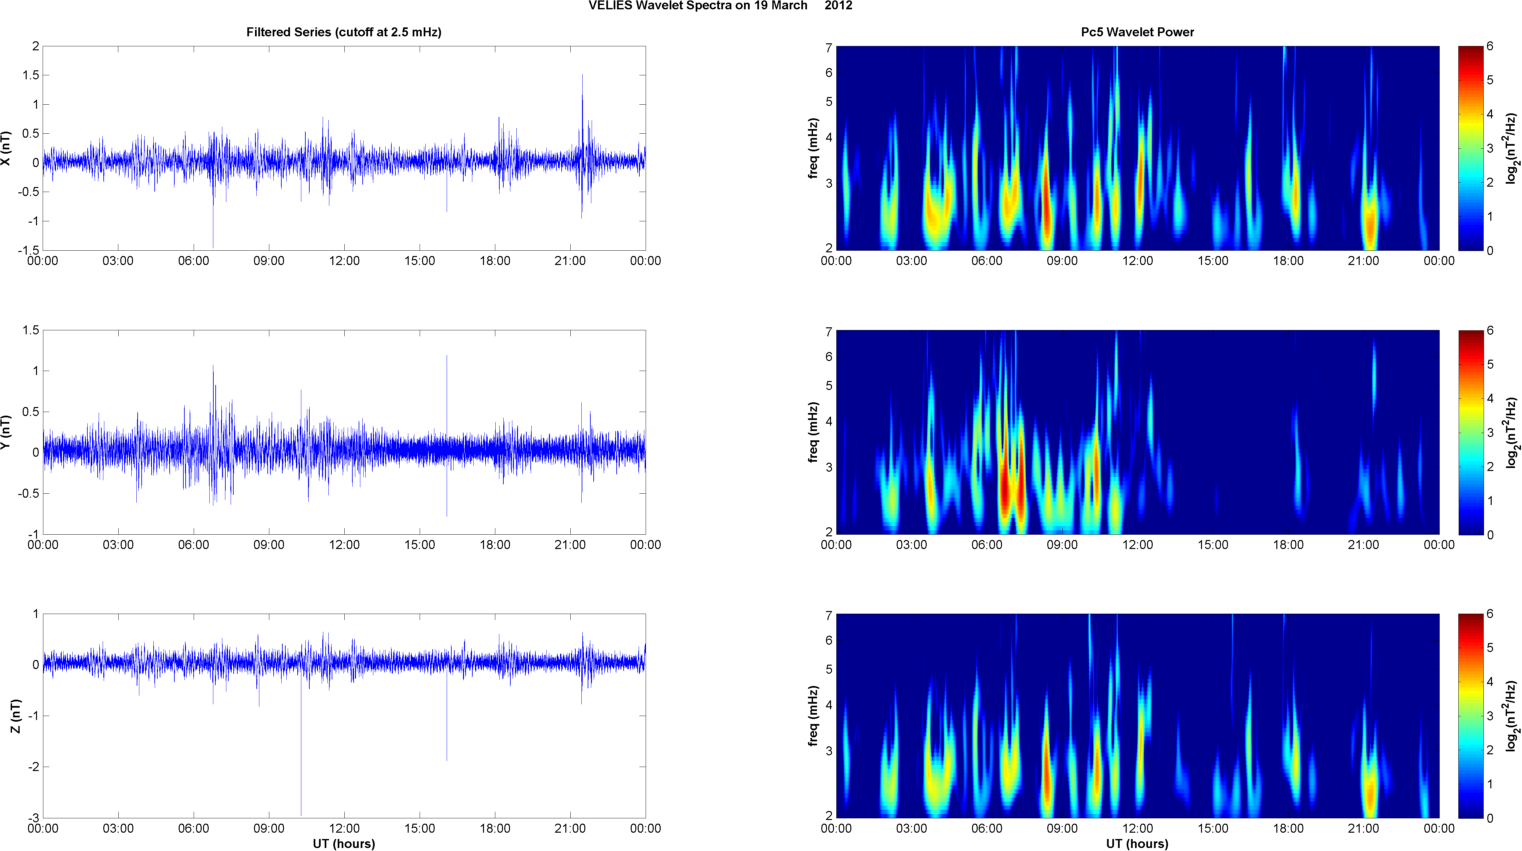This screenshot has width=1522, height=851.
Task: Click 'UT (hours)' label under bottom wavelet plot
Action: 1137,844
